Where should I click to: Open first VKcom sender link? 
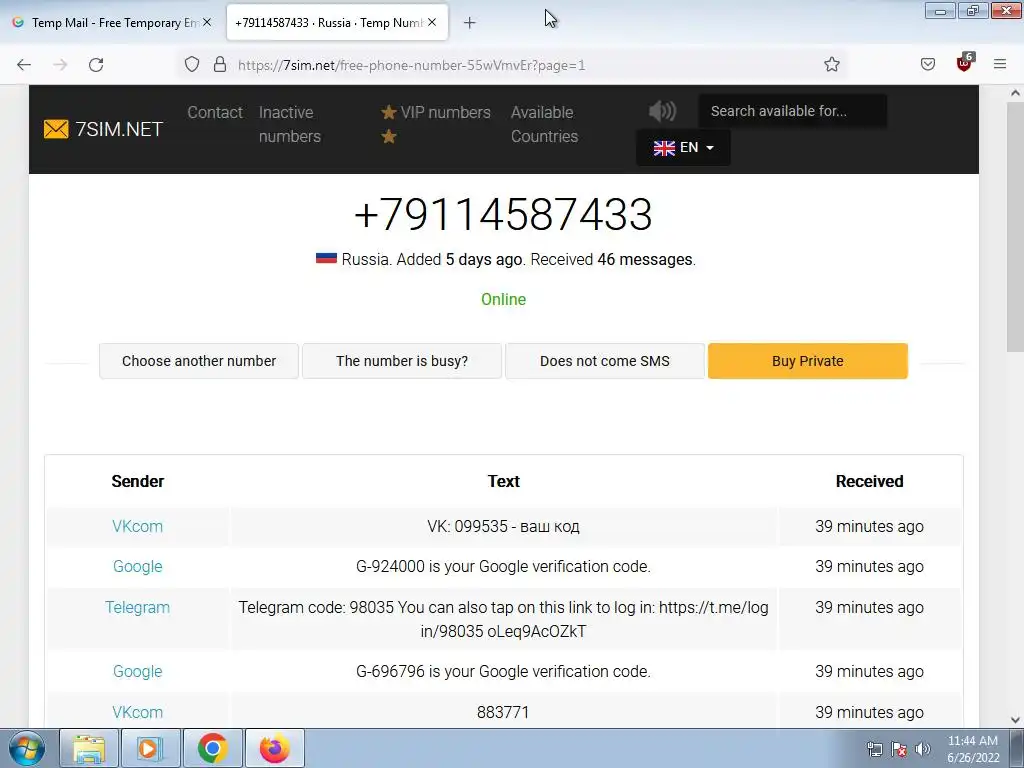137,526
